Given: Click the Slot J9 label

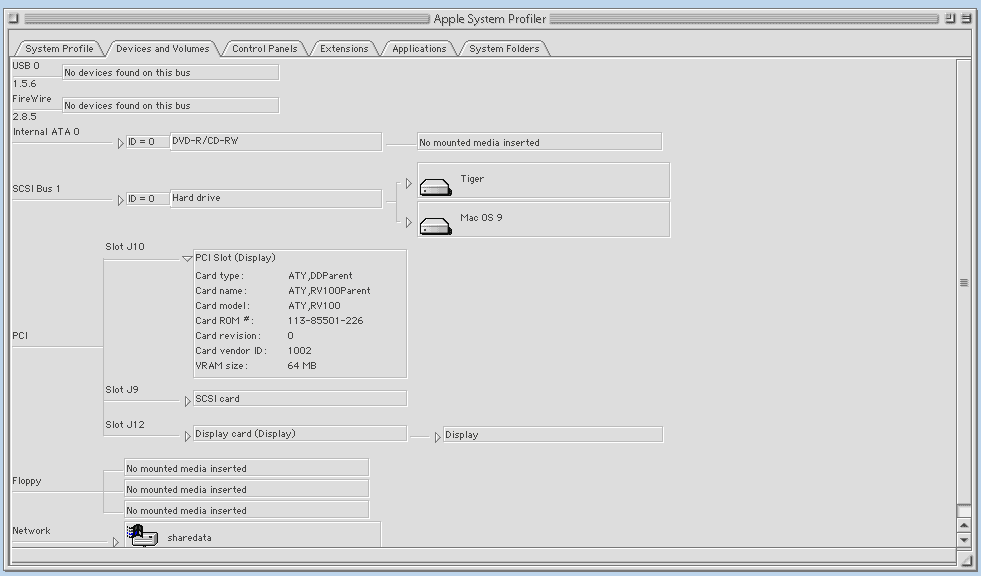Looking at the screenshot, I should pyautogui.click(x=122, y=390).
